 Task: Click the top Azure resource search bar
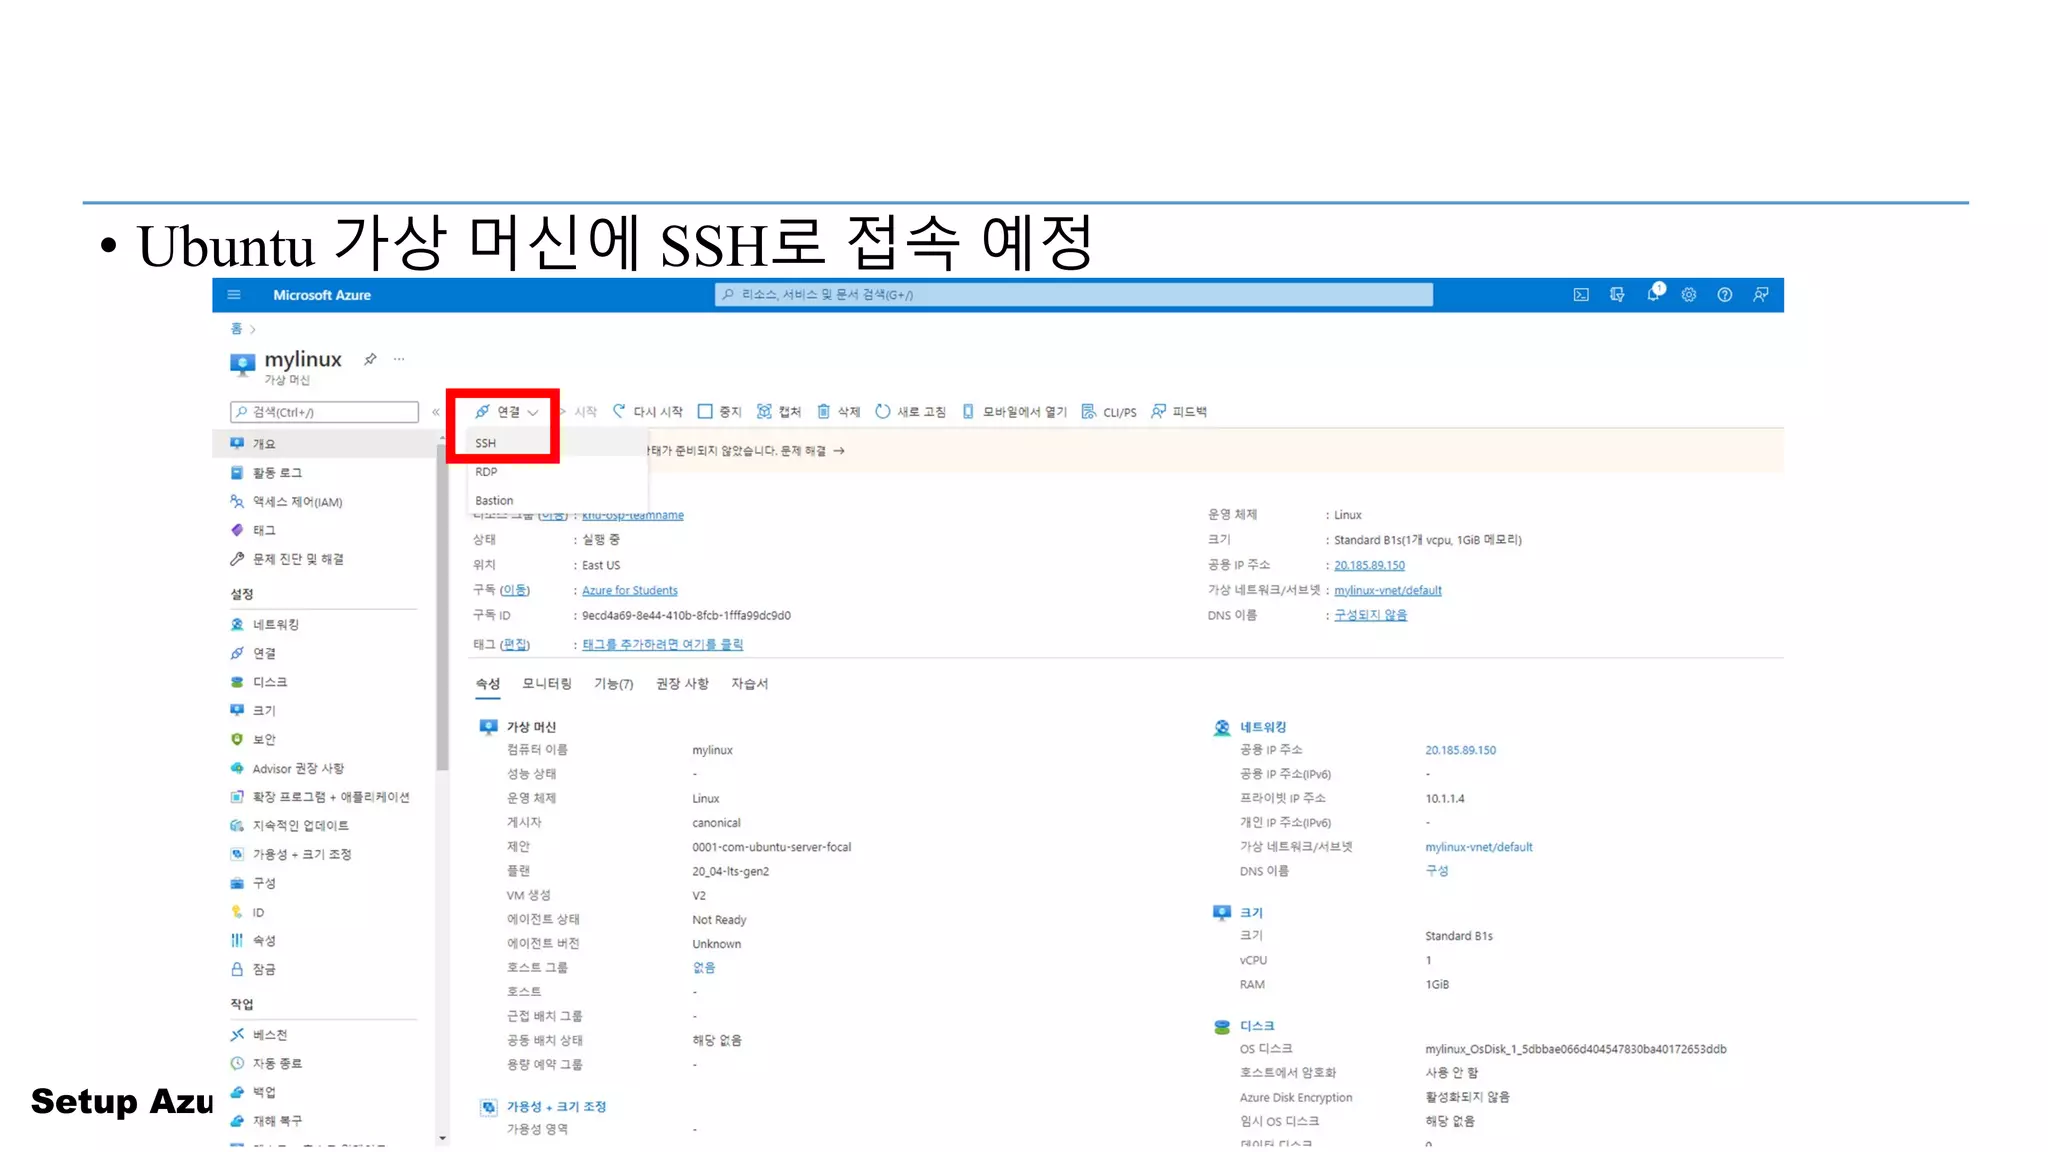(x=1073, y=295)
